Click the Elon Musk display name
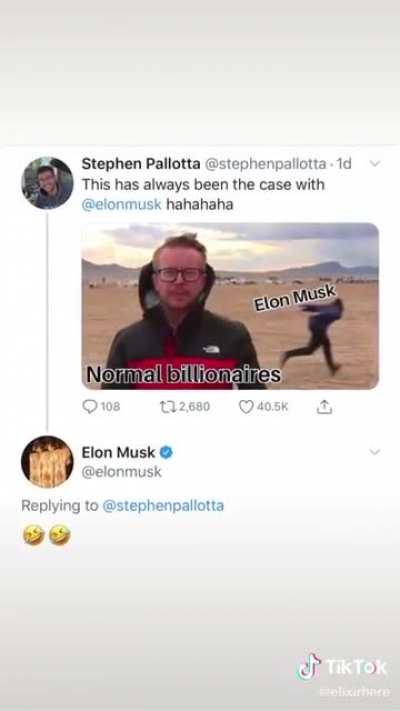Screen dimensions: 400x711 [x=118, y=452]
